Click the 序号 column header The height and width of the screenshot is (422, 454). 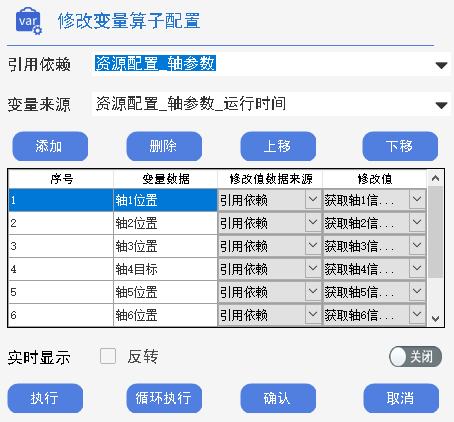(61, 179)
